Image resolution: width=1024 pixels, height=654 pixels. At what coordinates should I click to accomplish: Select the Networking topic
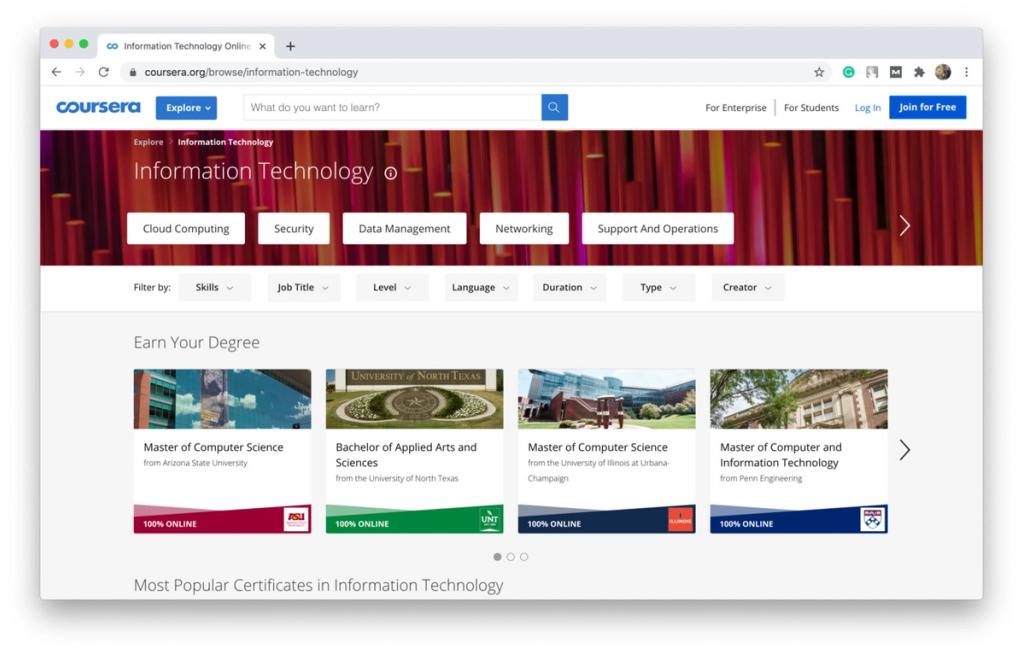tap(524, 229)
